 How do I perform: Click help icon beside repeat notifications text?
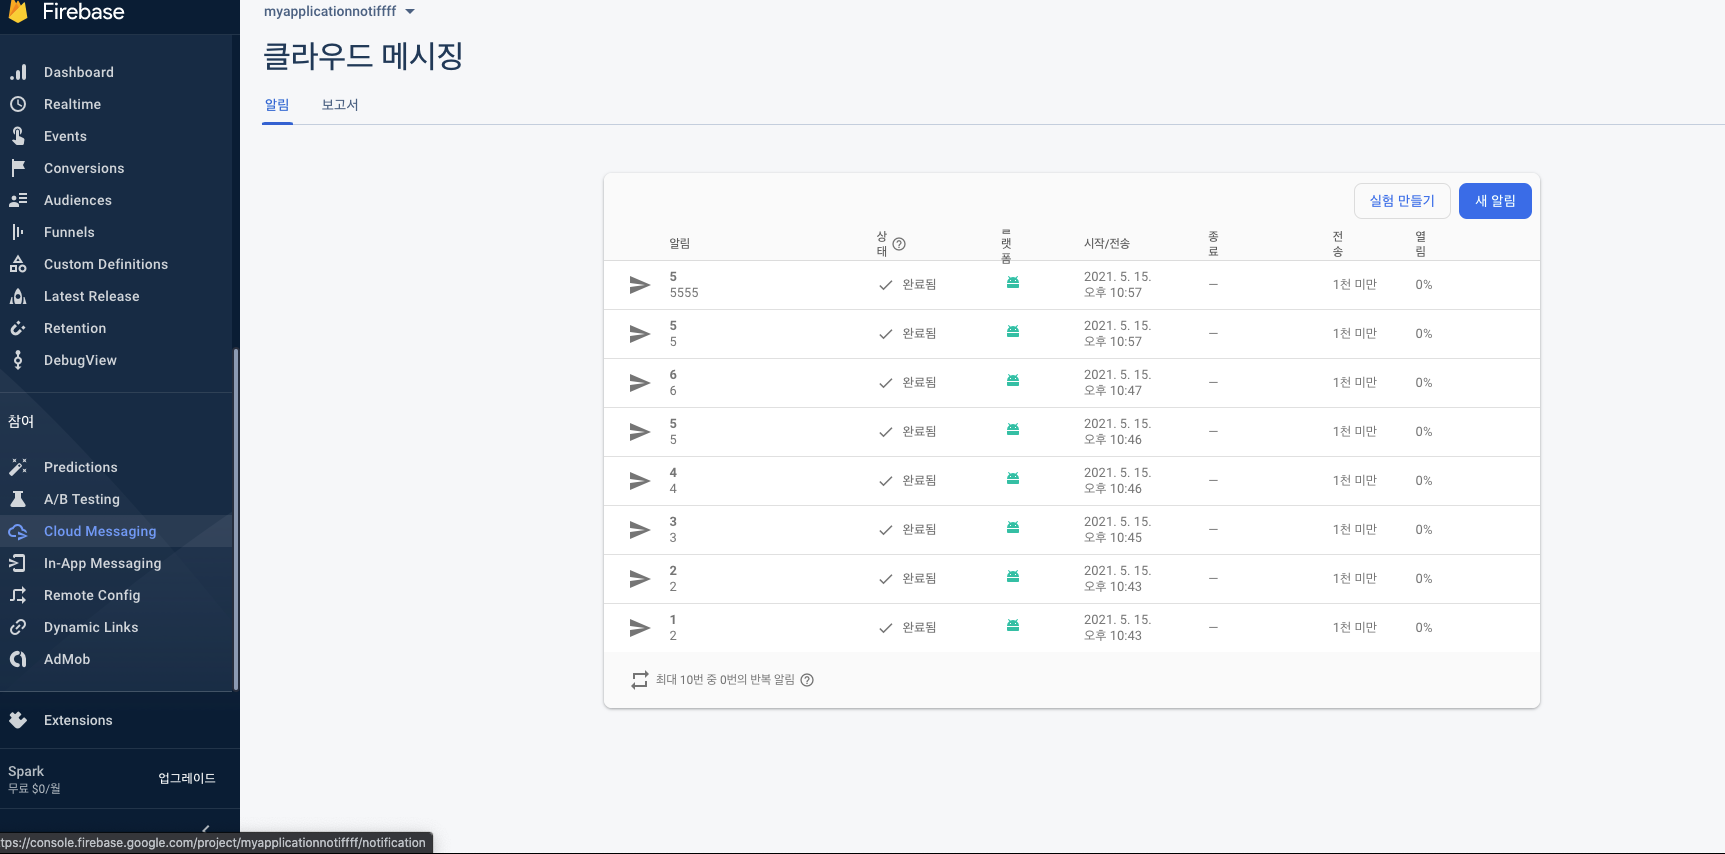pyautogui.click(x=807, y=680)
